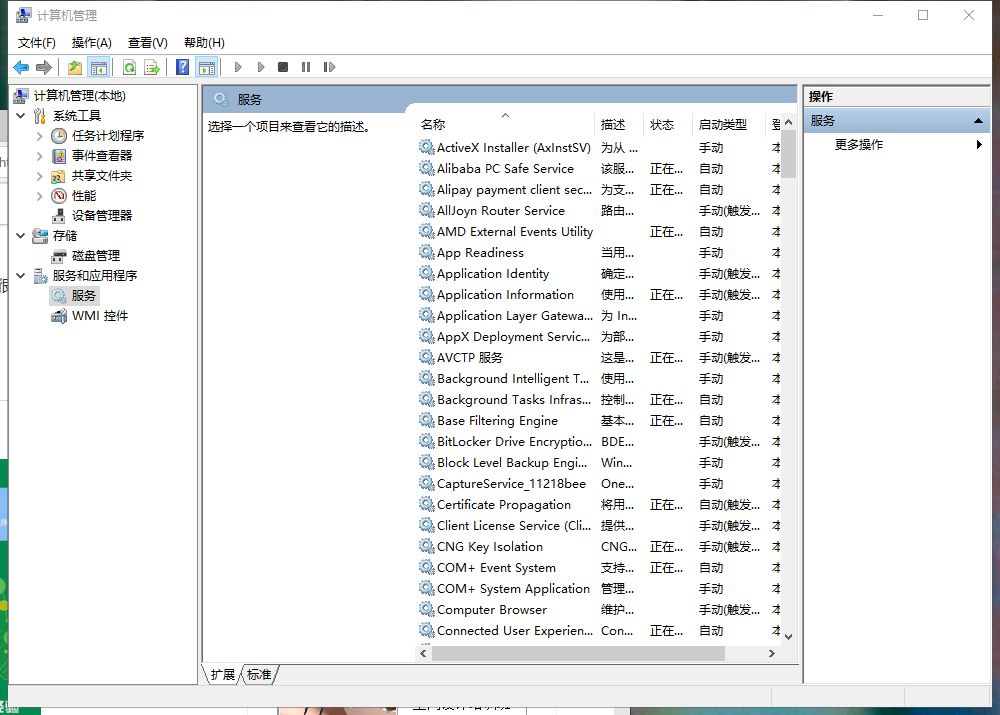The width and height of the screenshot is (1000, 715).
Task: Select the 设备管理器 tree item
Action: (101, 216)
